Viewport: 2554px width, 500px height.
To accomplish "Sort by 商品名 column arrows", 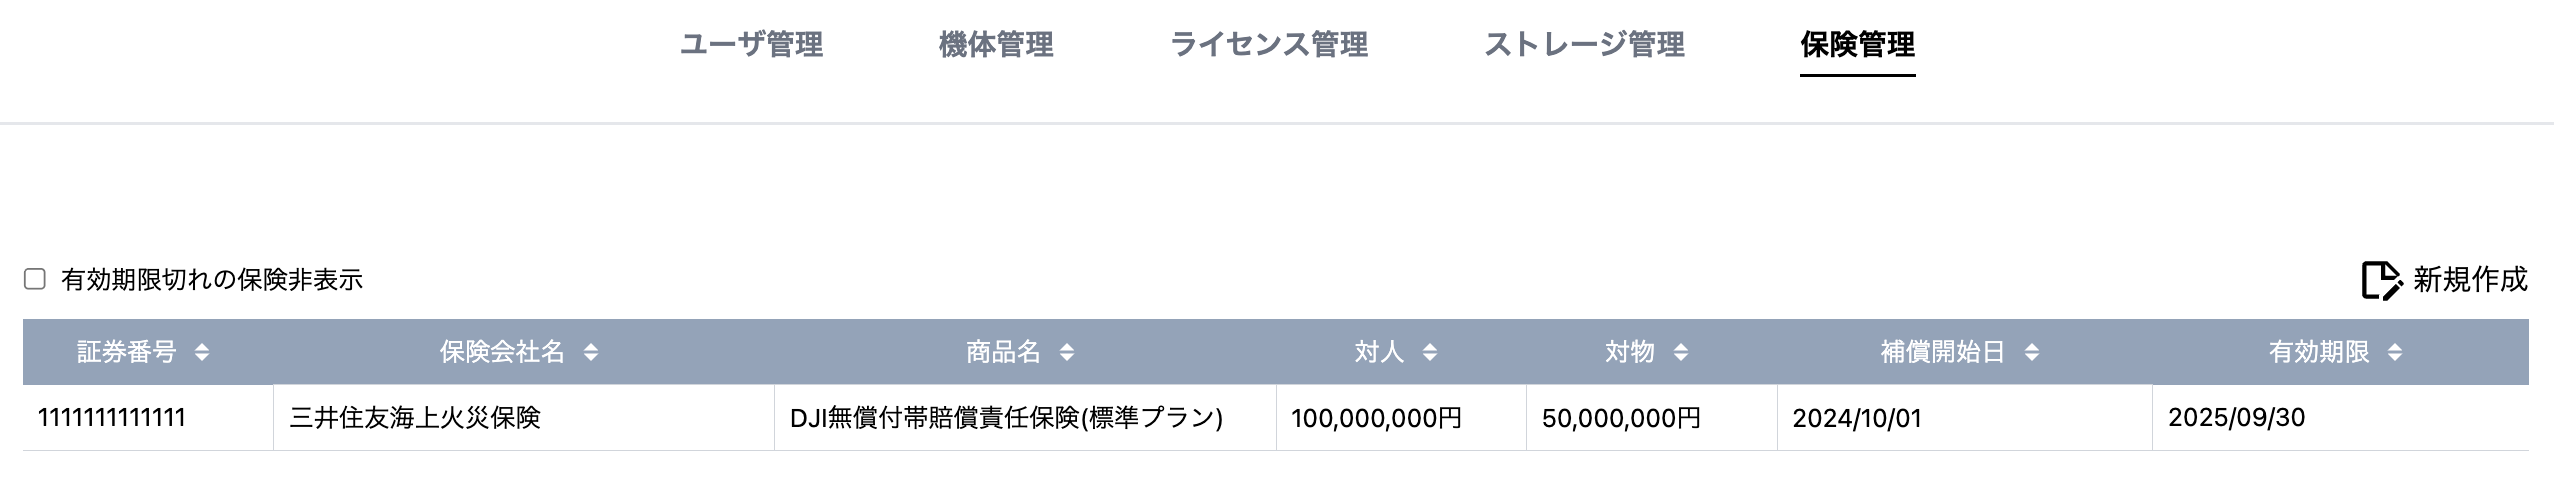I will tap(1067, 352).
